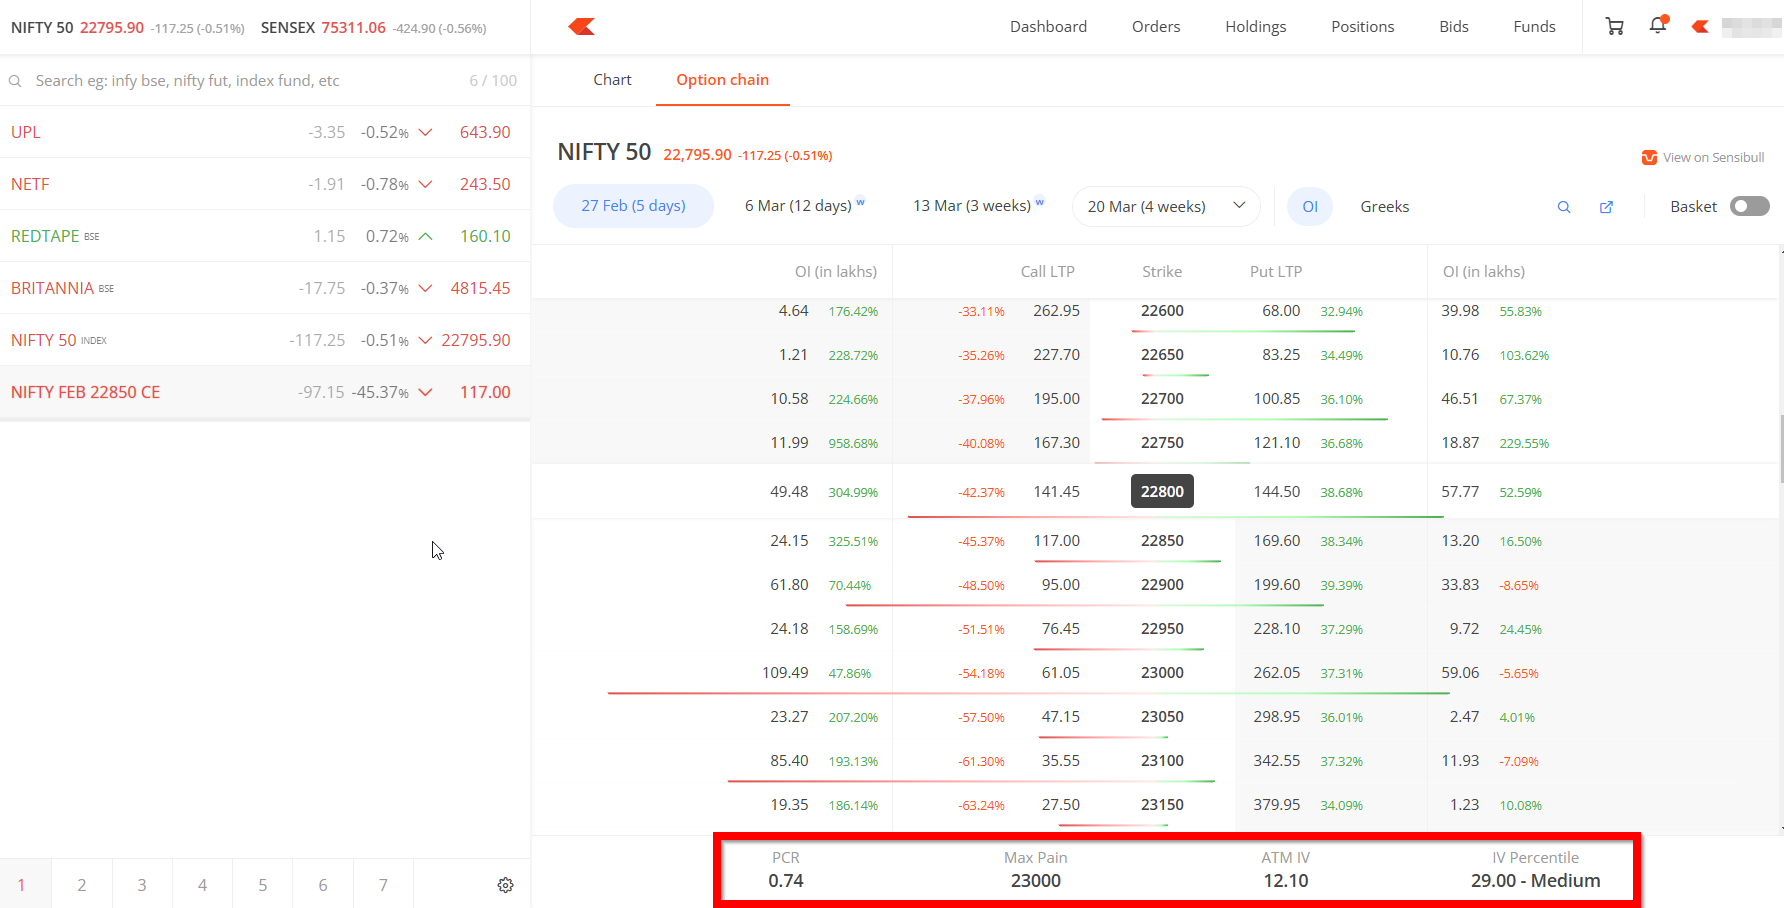Image resolution: width=1784 pixels, height=908 pixels.
Task: Switch to Greeks view
Action: (1384, 207)
